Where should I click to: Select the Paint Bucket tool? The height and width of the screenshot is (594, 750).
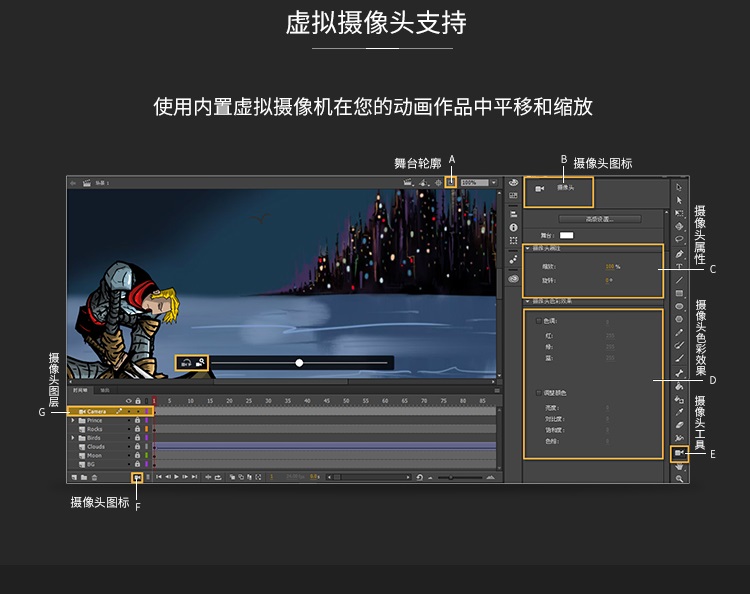coord(679,386)
